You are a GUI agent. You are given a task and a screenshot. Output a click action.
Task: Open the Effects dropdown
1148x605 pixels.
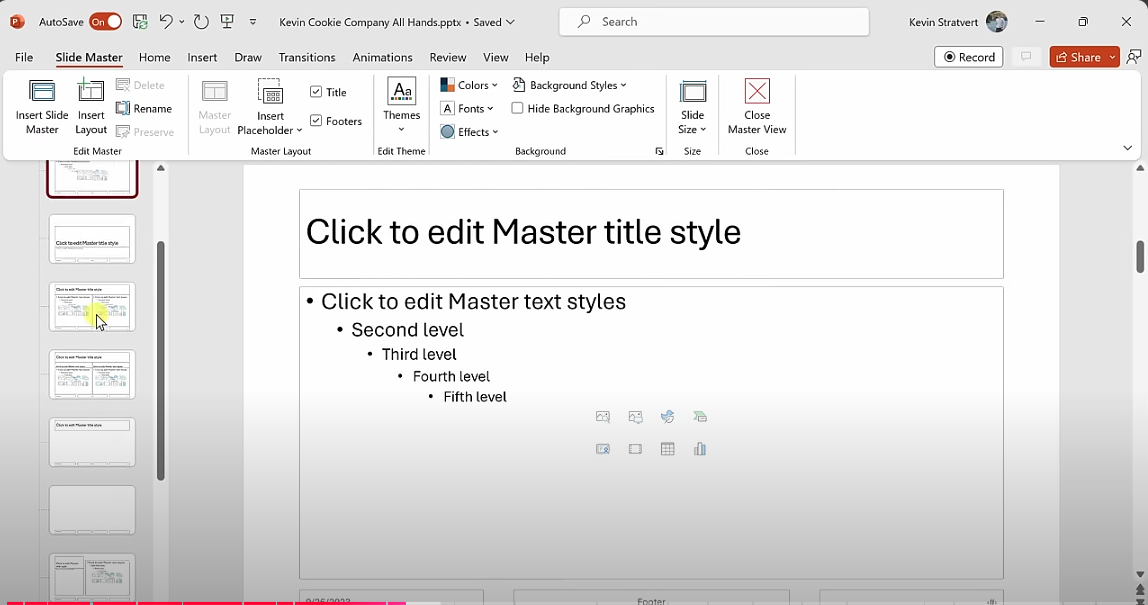pos(469,132)
